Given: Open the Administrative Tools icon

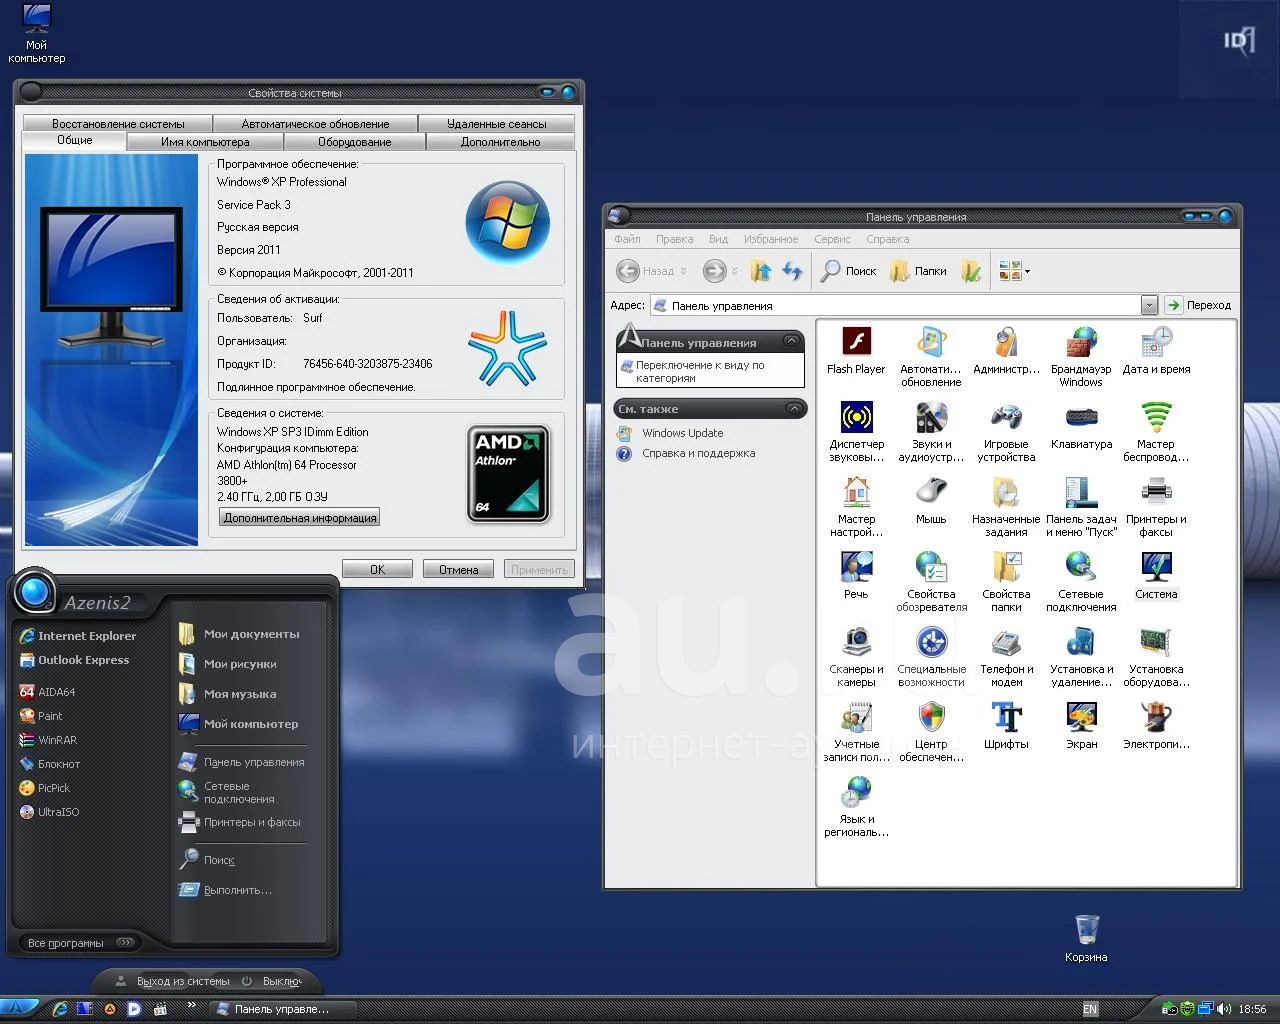Looking at the screenshot, I should point(1006,349).
